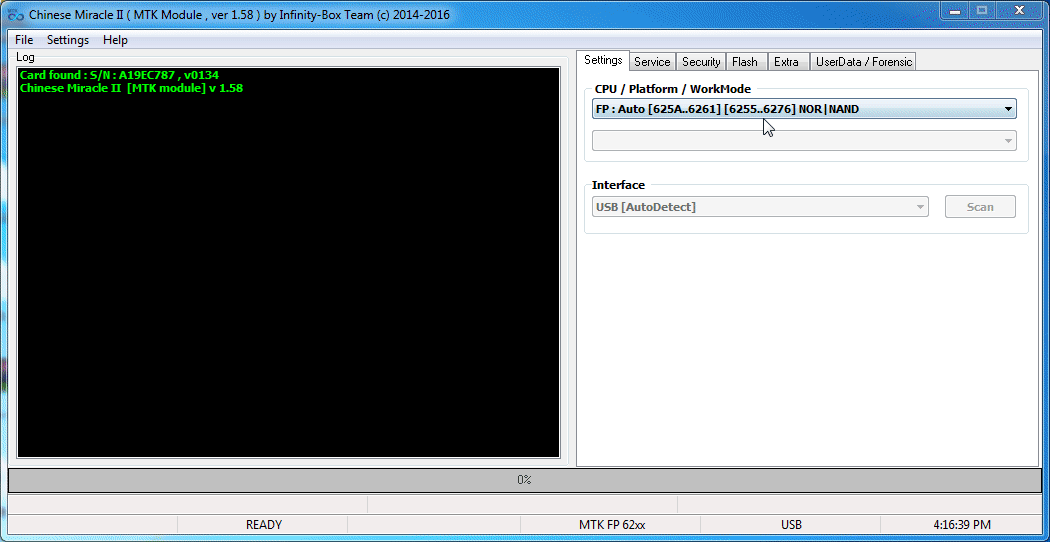Open the UserData / Forensic tab
Screen dimensions: 1050x542
click(x=863, y=62)
